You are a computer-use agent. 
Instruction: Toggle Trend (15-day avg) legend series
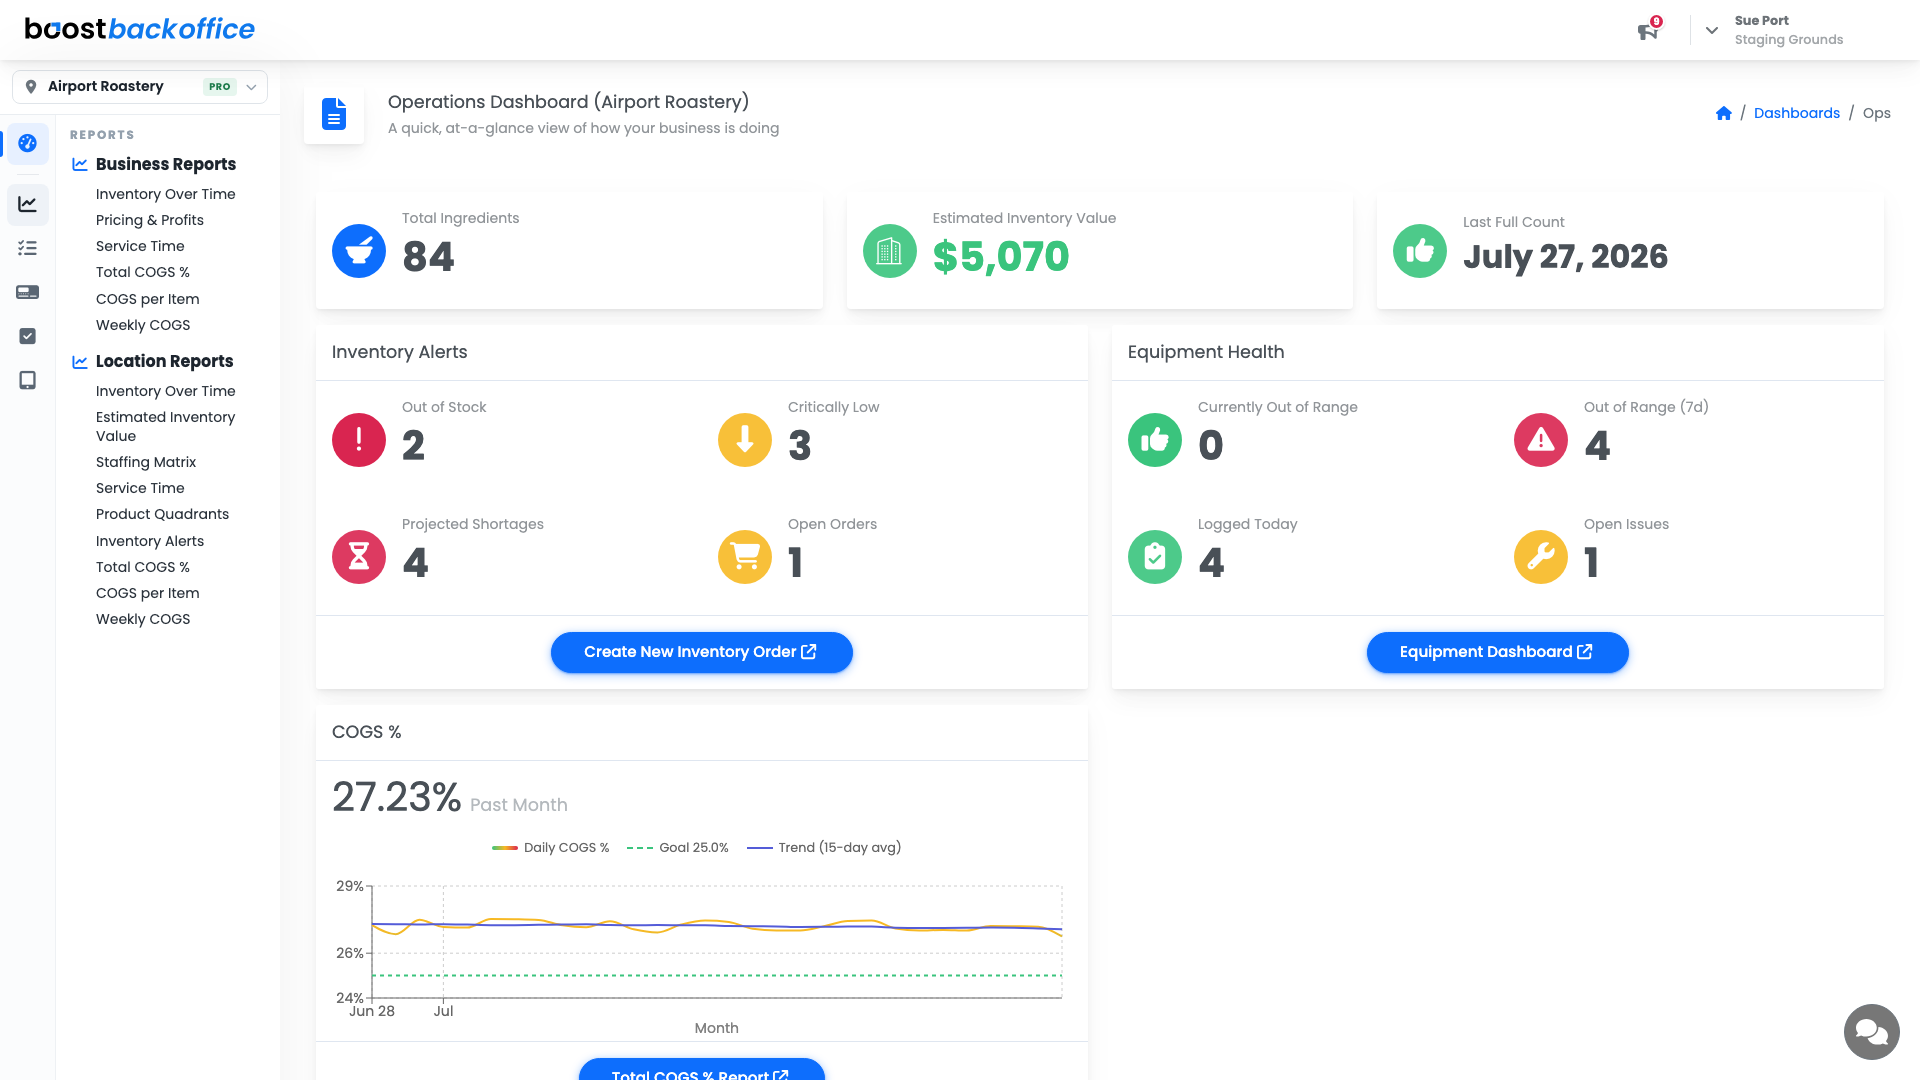click(824, 848)
